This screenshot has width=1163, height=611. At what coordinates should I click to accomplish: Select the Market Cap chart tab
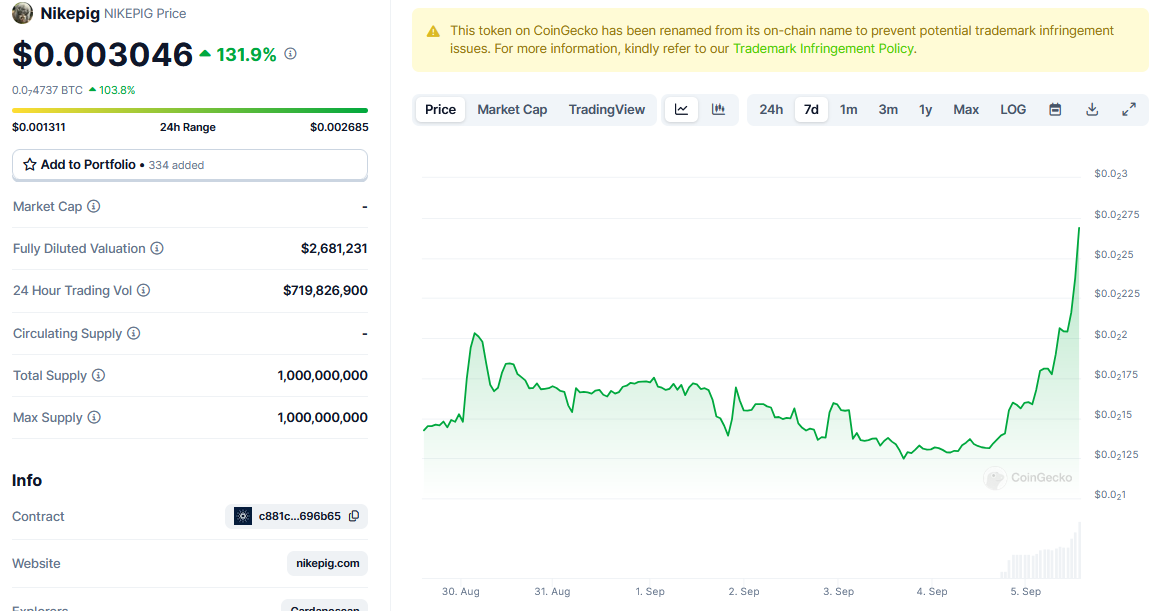512,110
